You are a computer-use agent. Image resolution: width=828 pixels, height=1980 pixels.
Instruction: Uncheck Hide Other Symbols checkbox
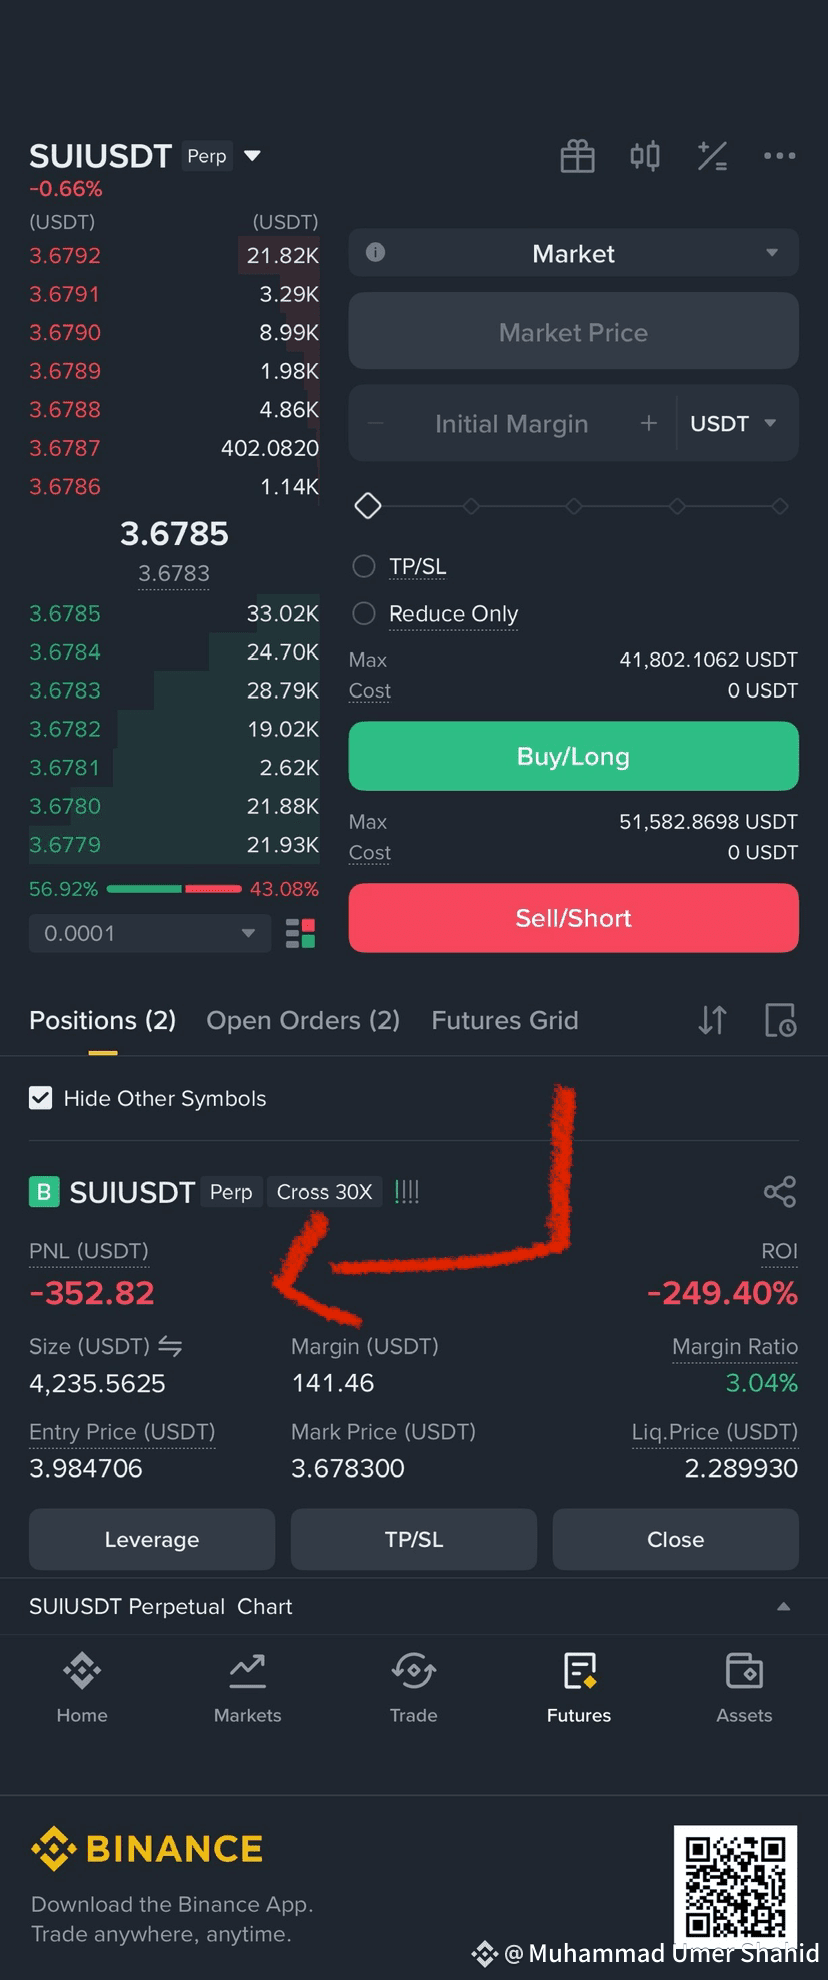[40, 1098]
